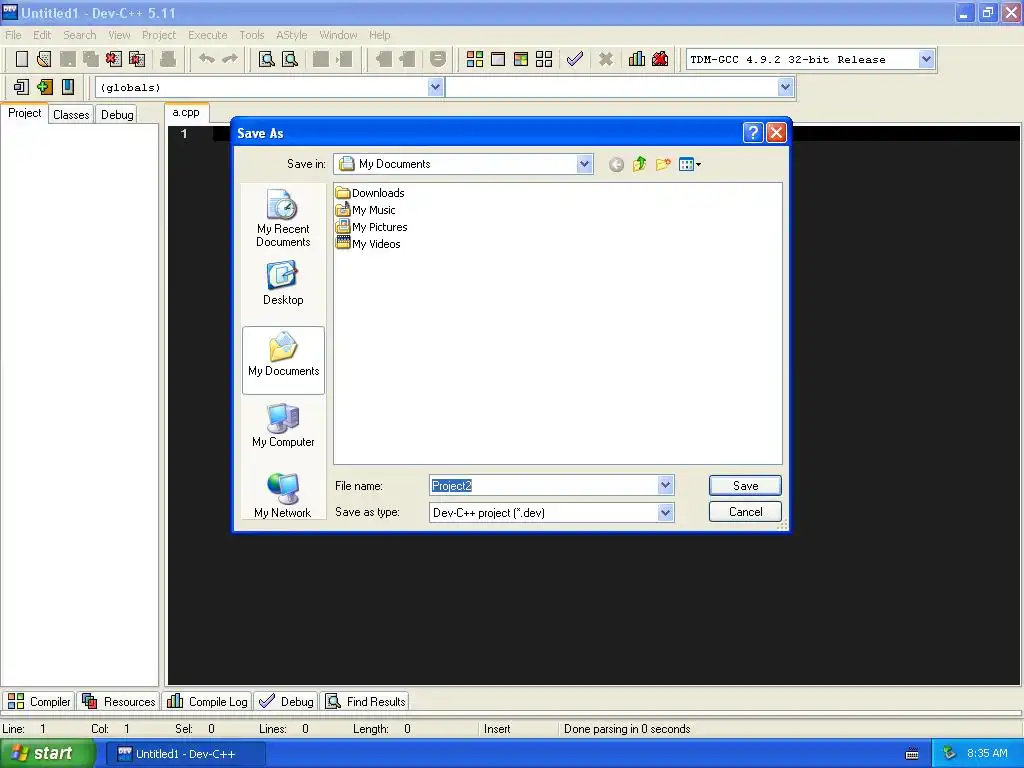Select the My Pictures folder
The width and height of the screenshot is (1024, 768).
371,227
